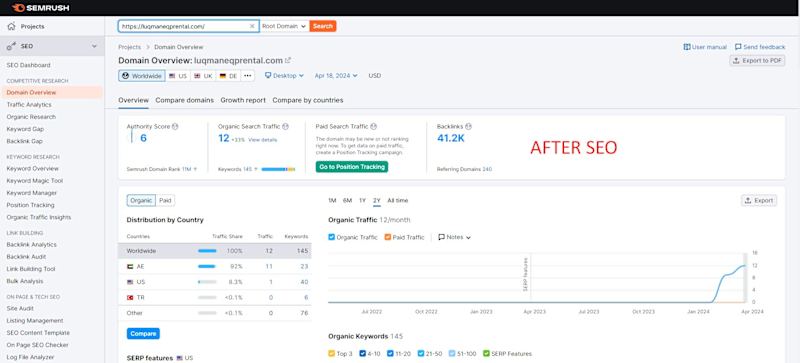Open the Apr 18, 2024 date dropdown
Image resolution: width=800 pixels, height=363 pixels.
pos(336,76)
